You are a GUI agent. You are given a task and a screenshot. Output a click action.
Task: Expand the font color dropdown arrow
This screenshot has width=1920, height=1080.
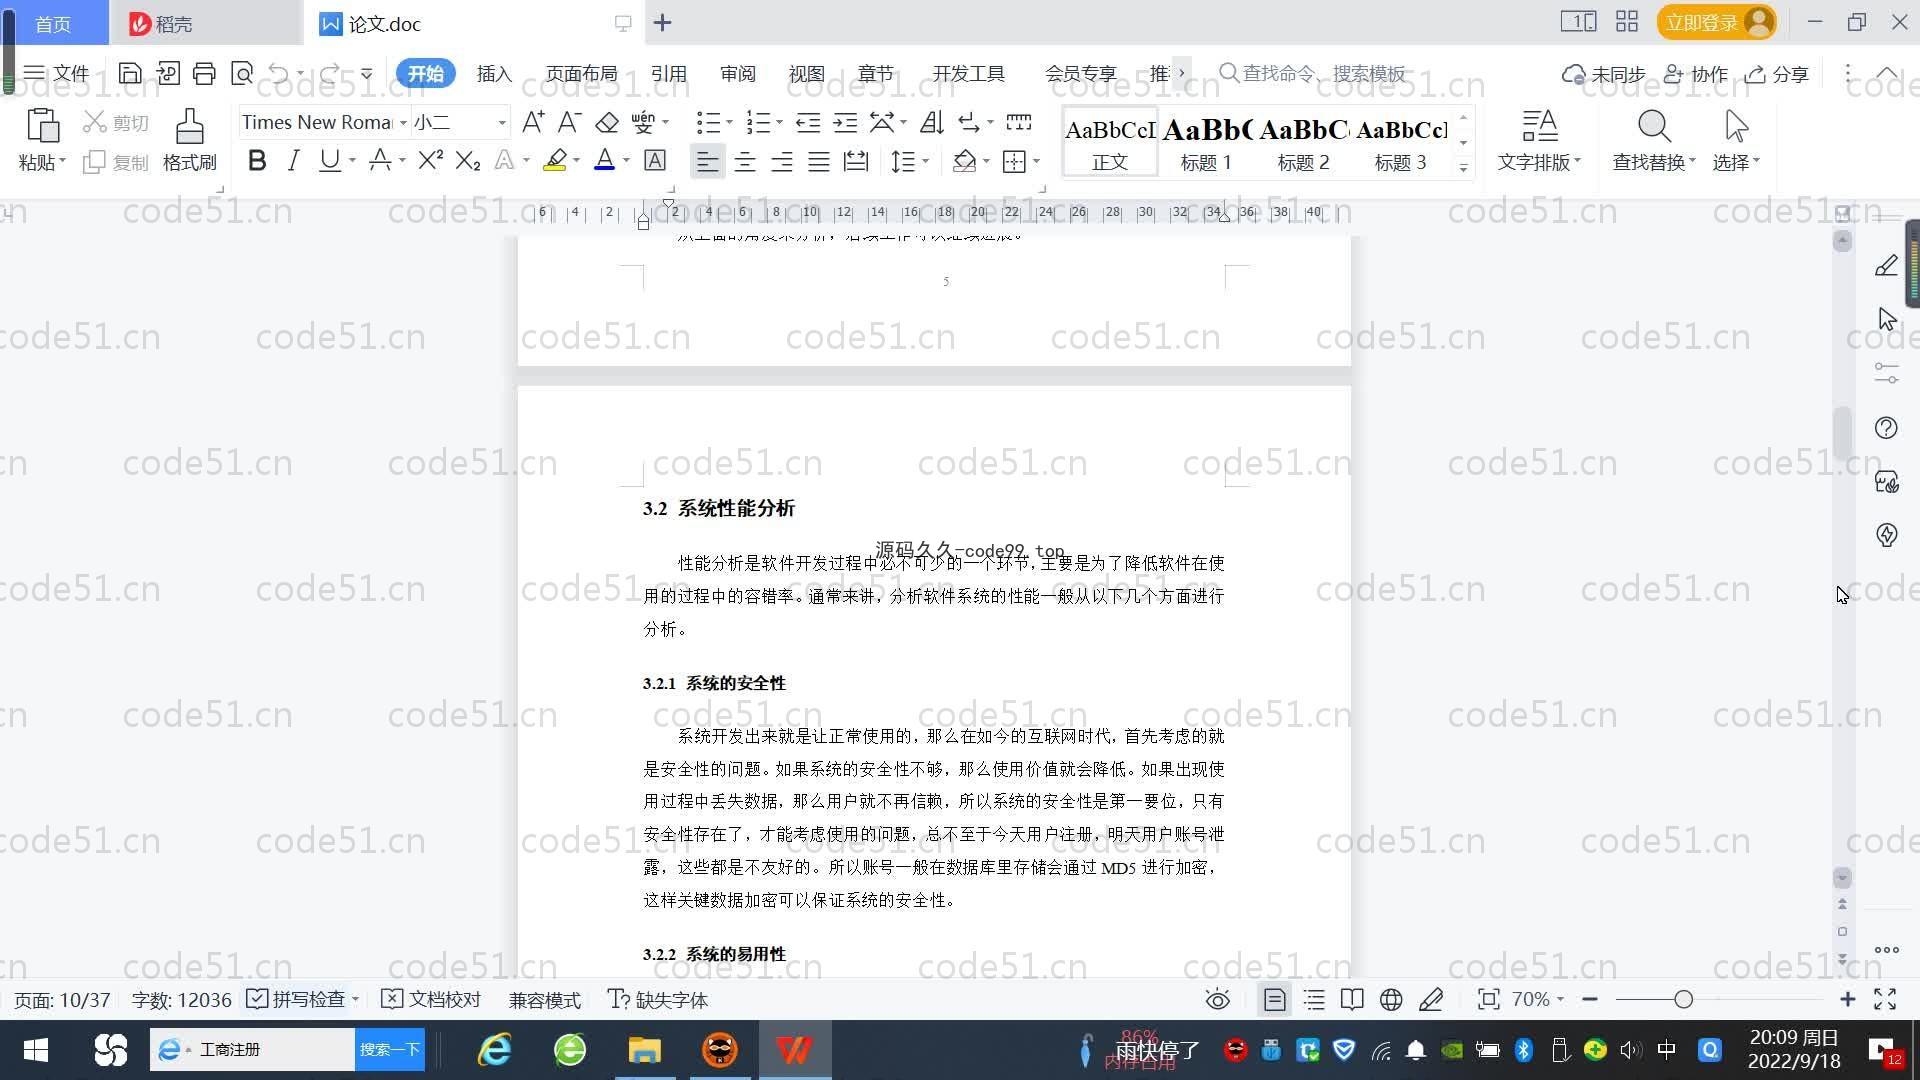click(626, 161)
